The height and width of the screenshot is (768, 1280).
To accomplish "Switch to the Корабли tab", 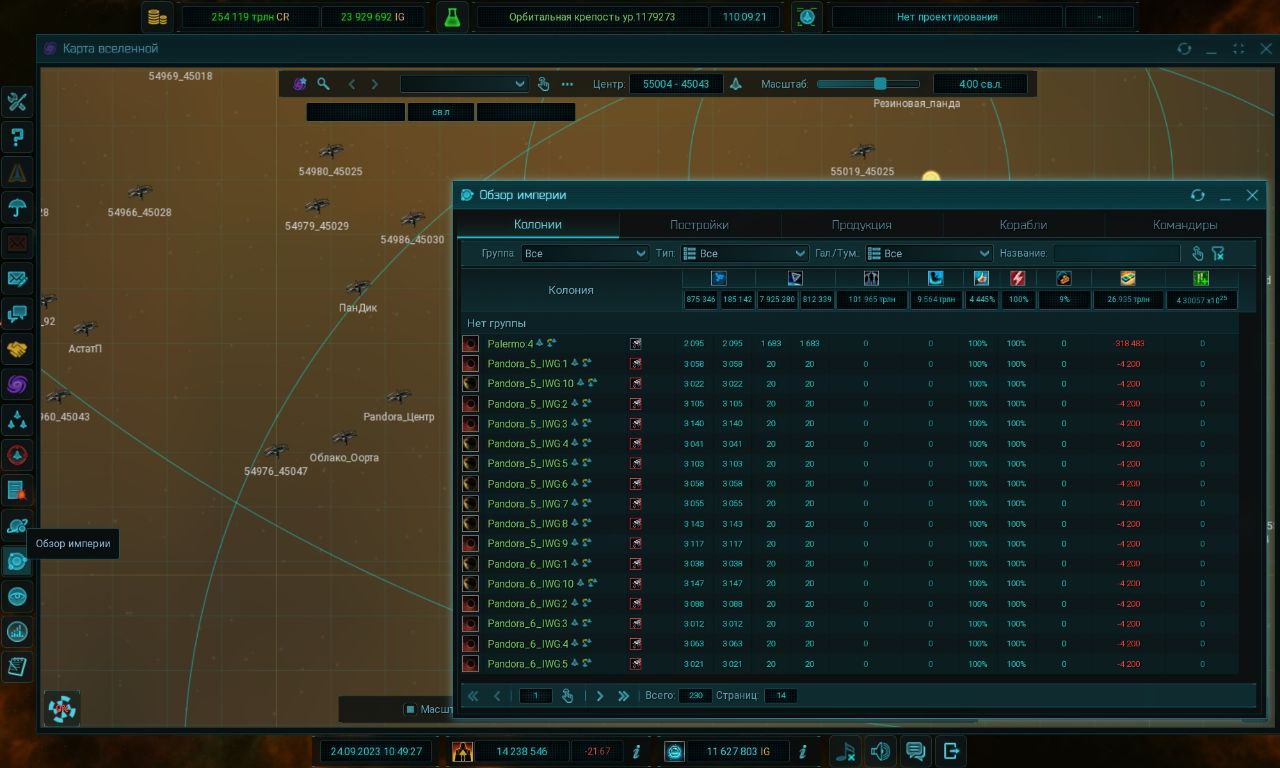I will click(1023, 225).
